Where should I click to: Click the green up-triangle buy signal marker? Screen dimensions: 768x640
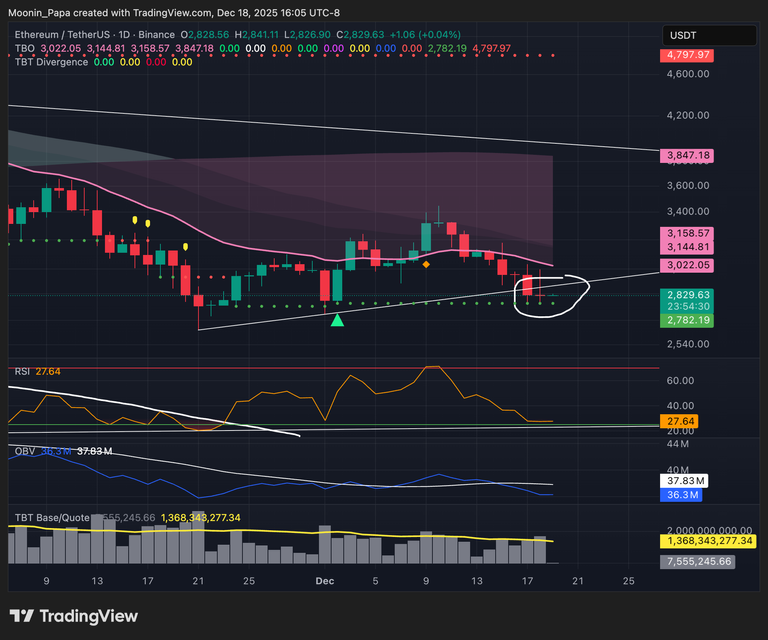coord(337,320)
